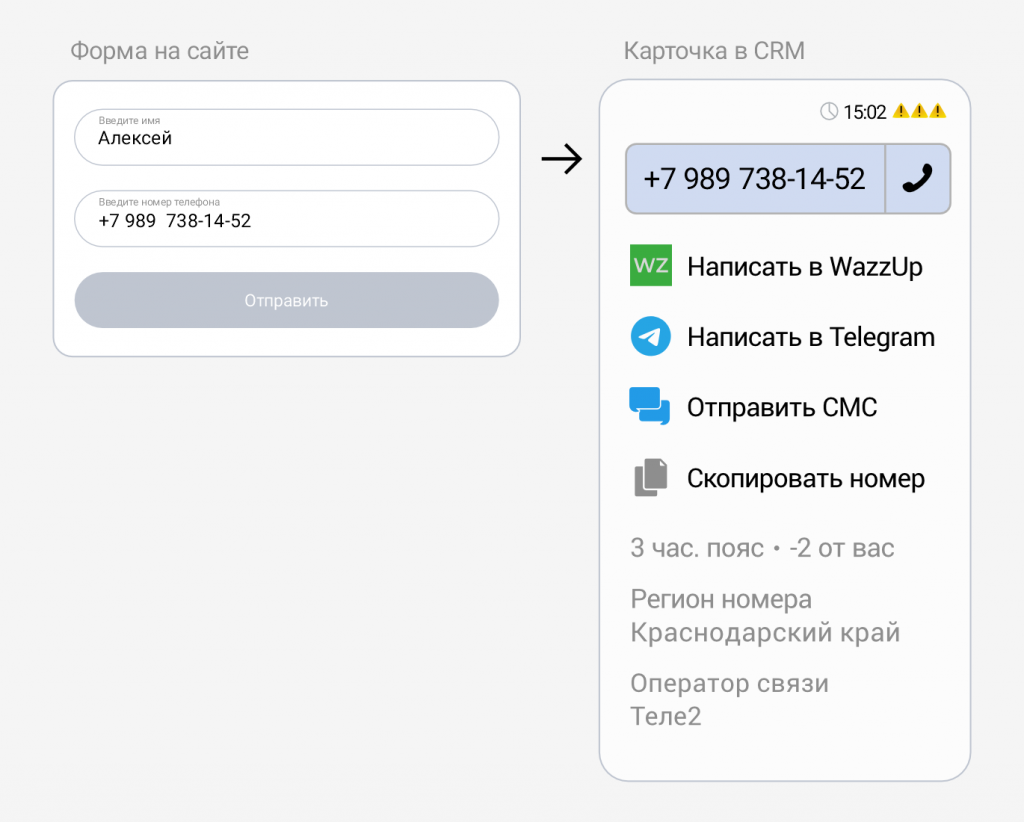1024x822 pixels.
Task: Choose Написать в Telegram option
Action: tap(810, 338)
